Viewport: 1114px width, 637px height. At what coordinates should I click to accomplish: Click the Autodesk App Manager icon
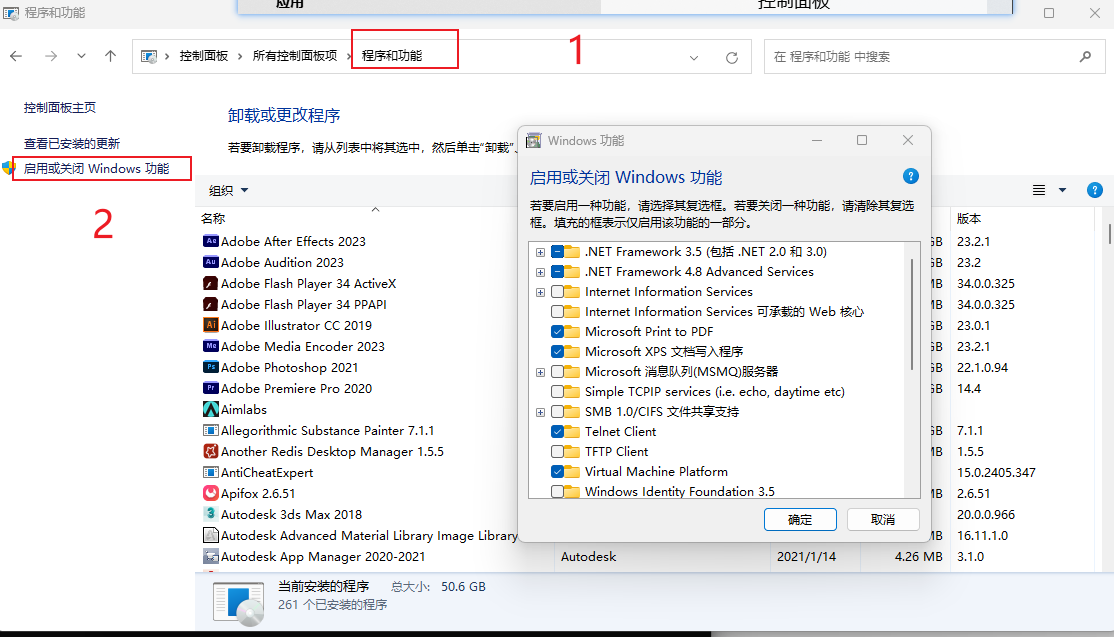click(210, 557)
